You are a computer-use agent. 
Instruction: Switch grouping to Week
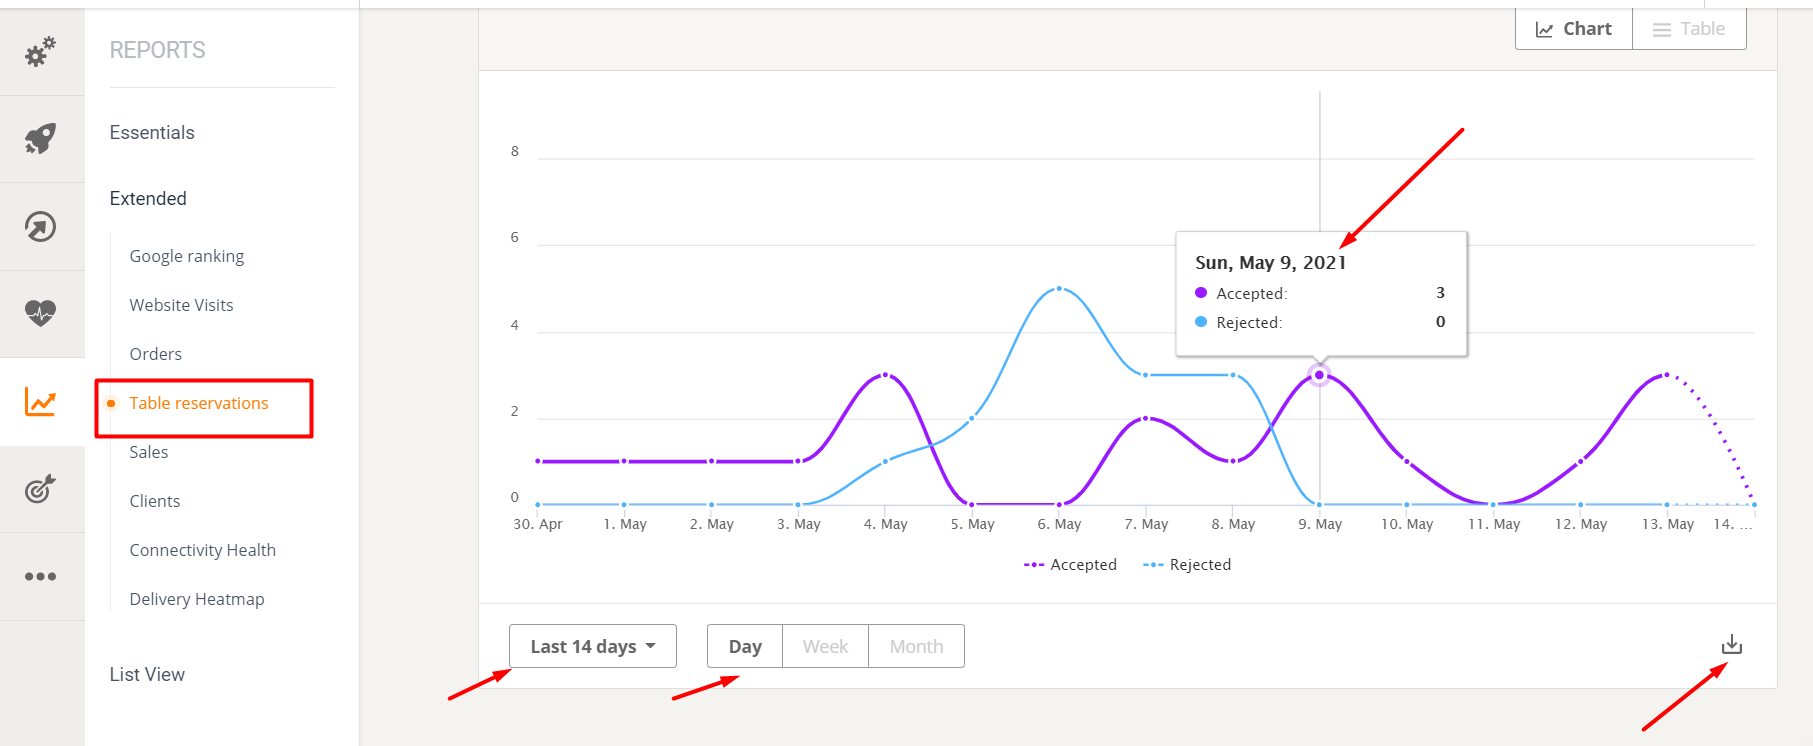(825, 646)
